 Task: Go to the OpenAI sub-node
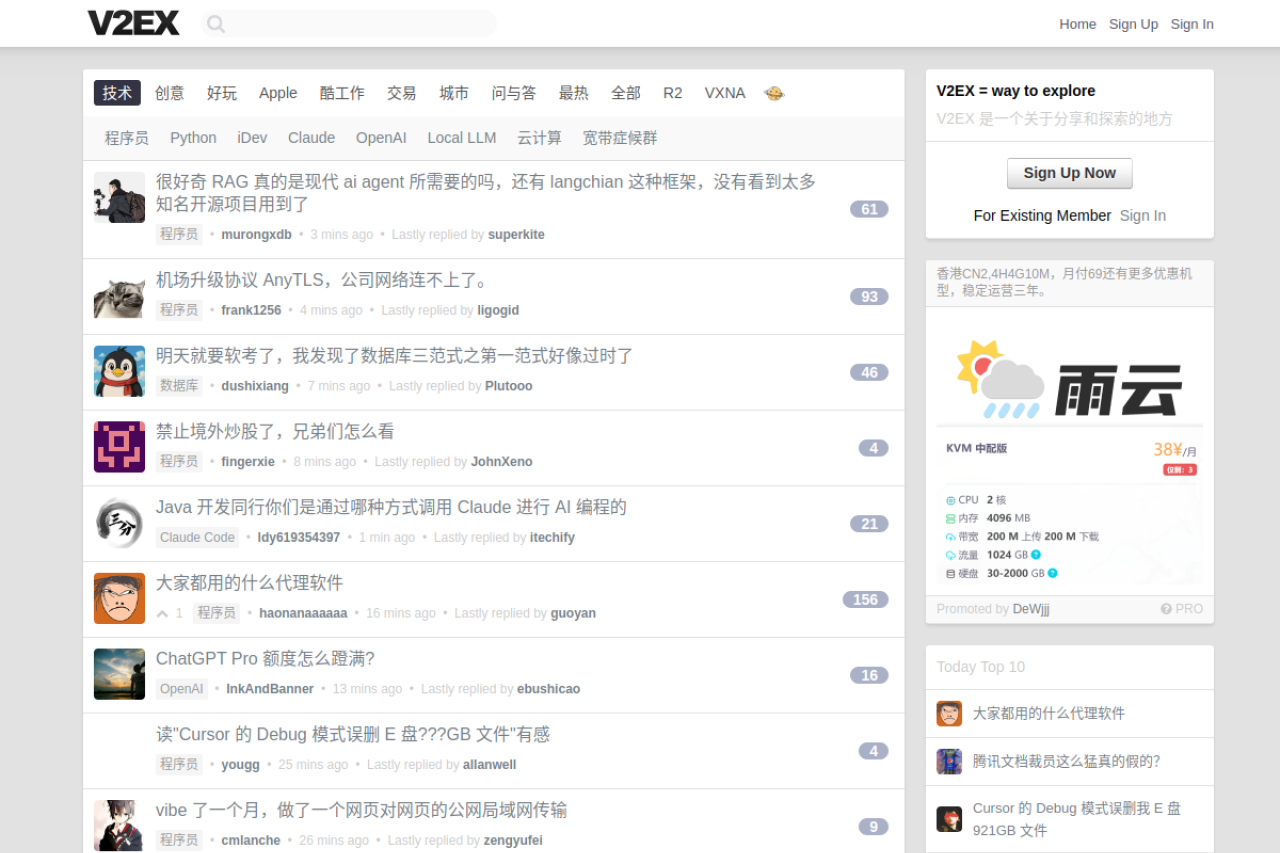click(x=381, y=138)
